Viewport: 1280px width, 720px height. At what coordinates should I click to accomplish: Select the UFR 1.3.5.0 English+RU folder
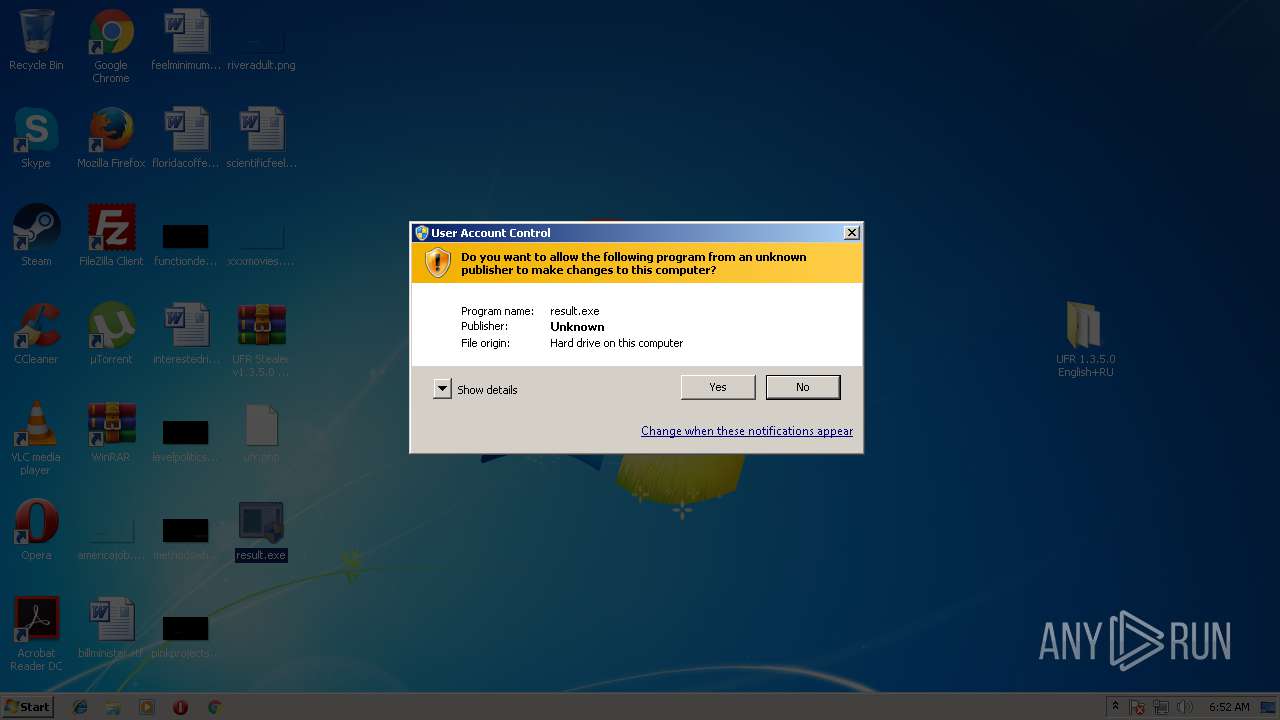[1085, 340]
